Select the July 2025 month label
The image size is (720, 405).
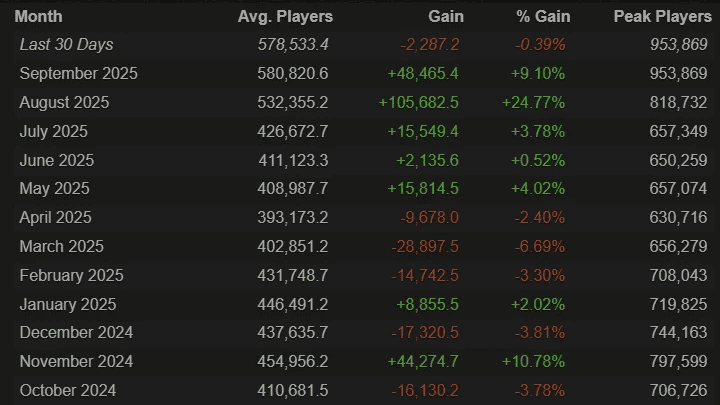click(x=53, y=132)
